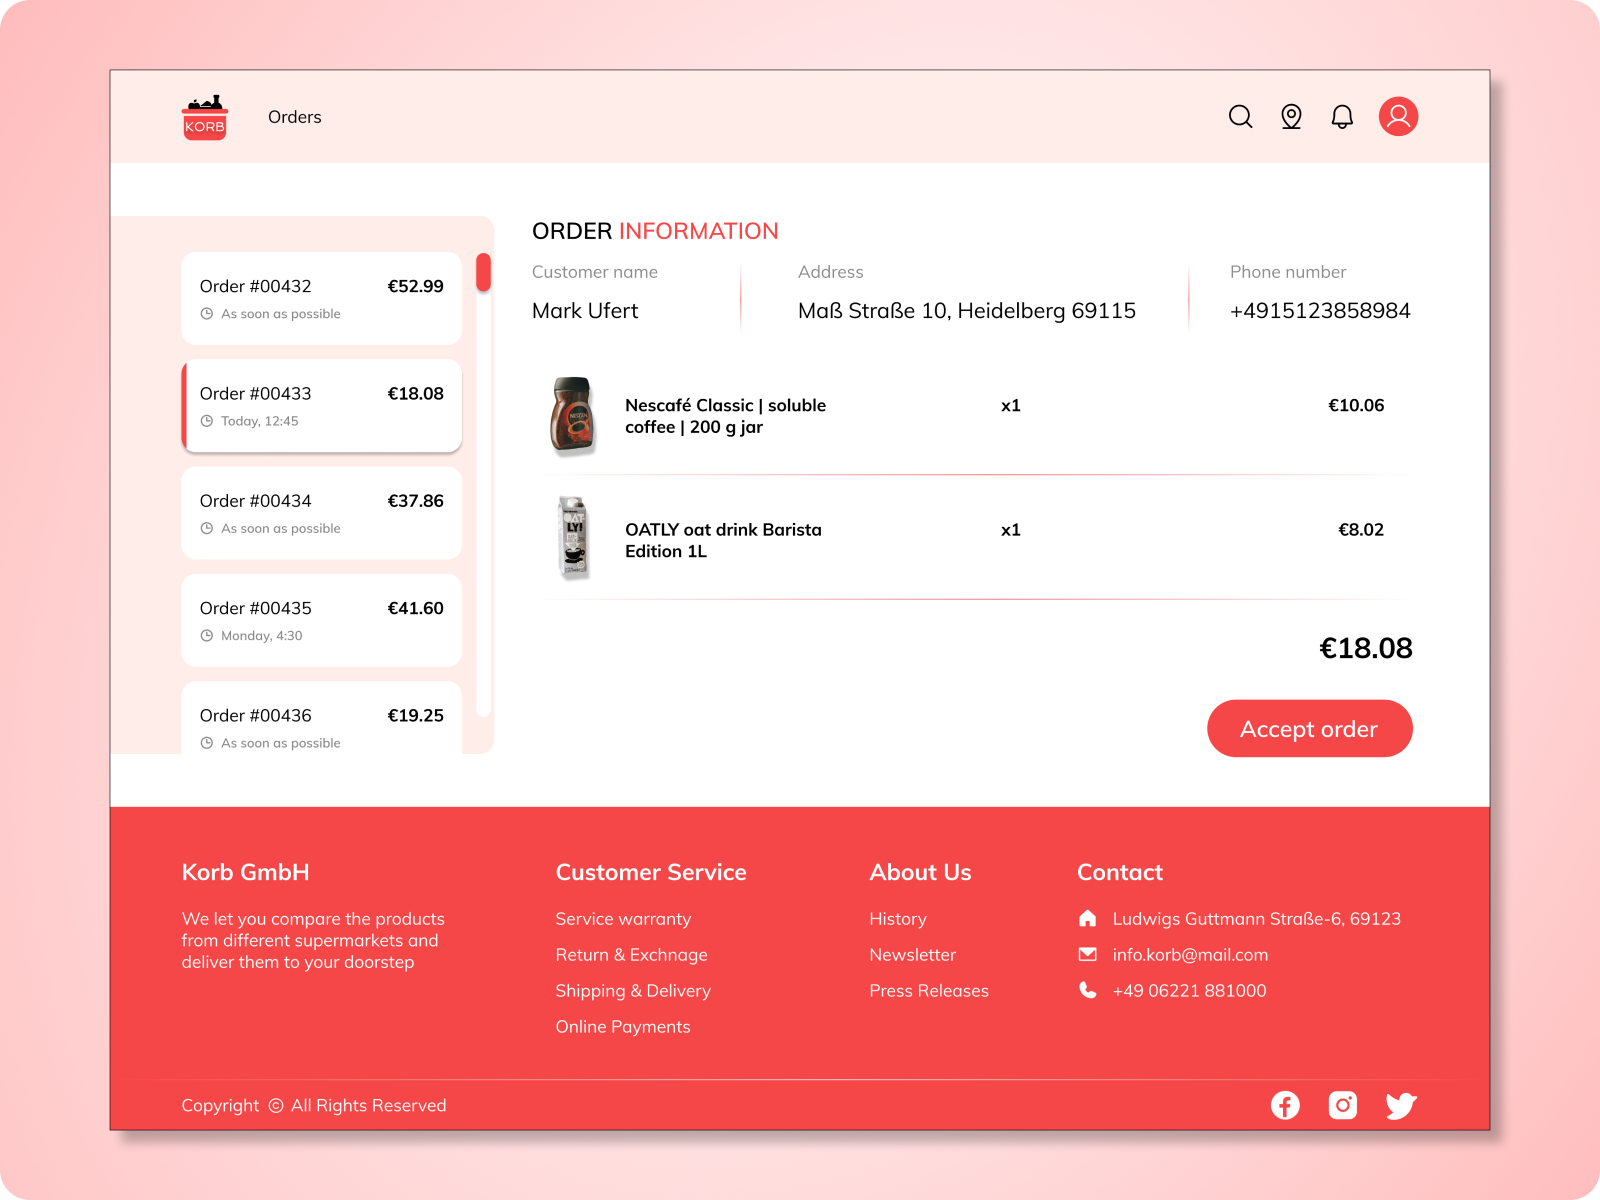1600x1200 pixels.
Task: Click the phone icon in Contact
Action: pyautogui.click(x=1088, y=990)
